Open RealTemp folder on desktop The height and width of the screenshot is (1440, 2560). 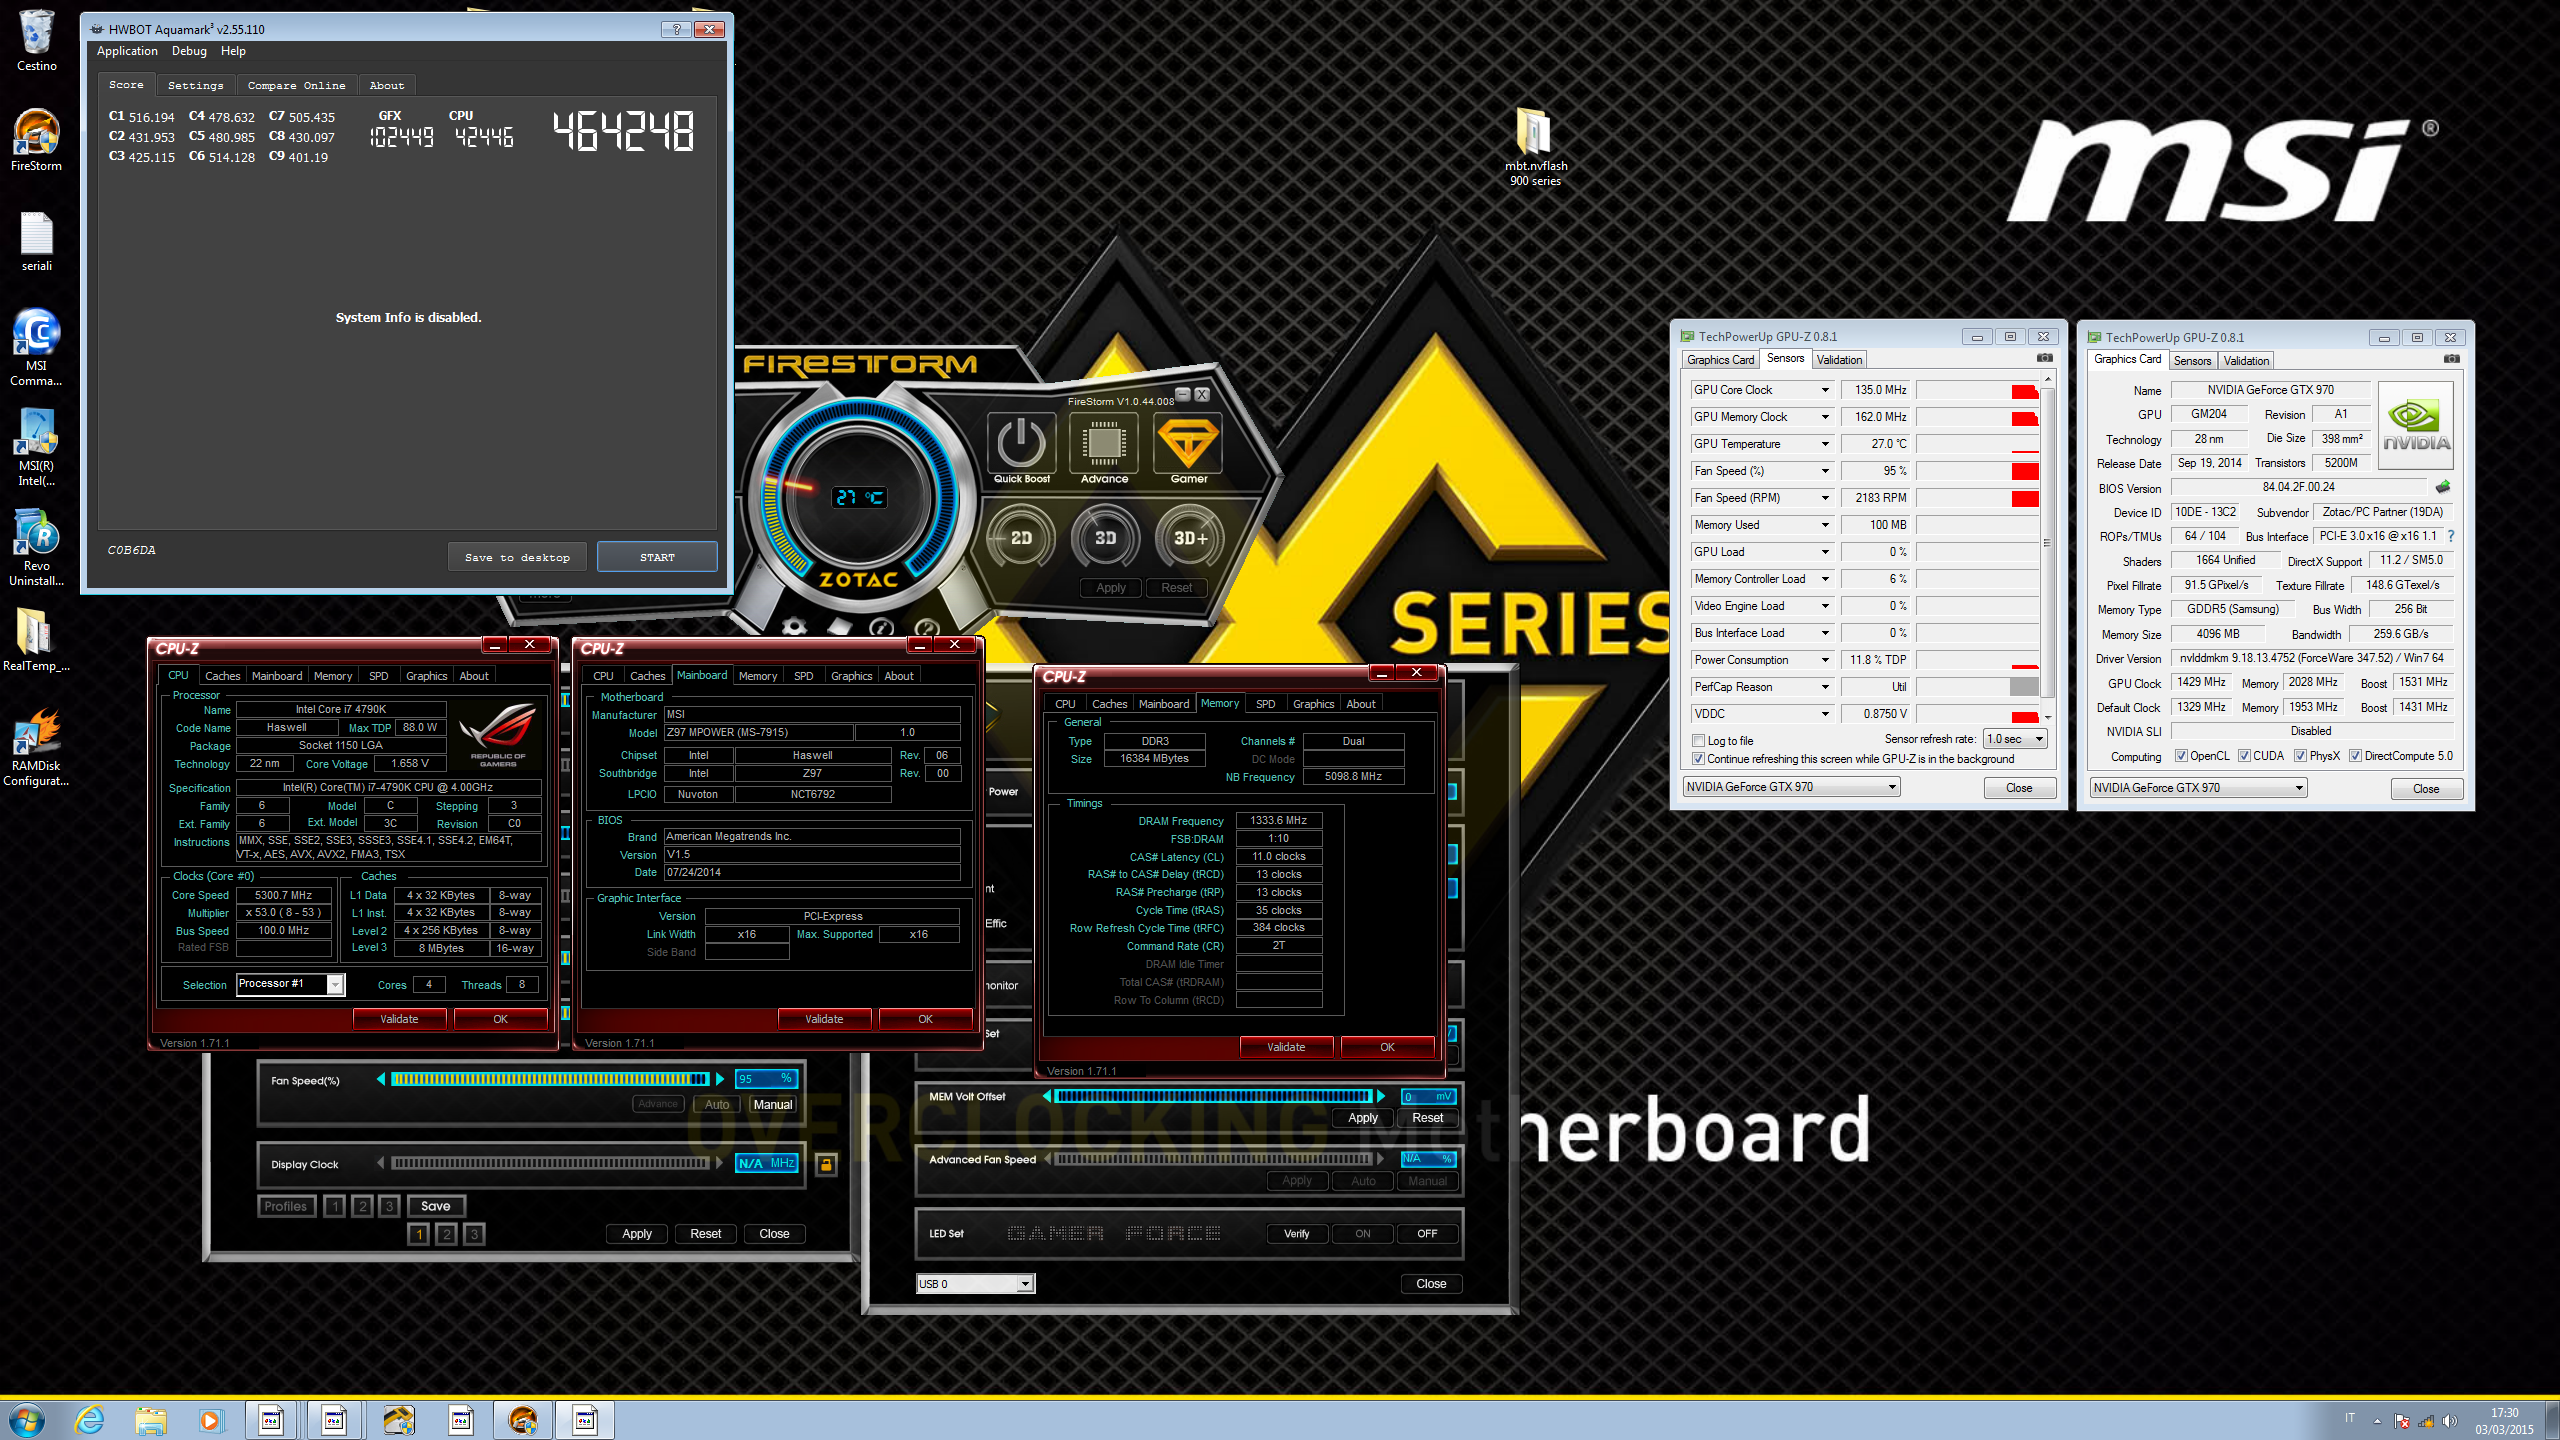[x=36, y=641]
